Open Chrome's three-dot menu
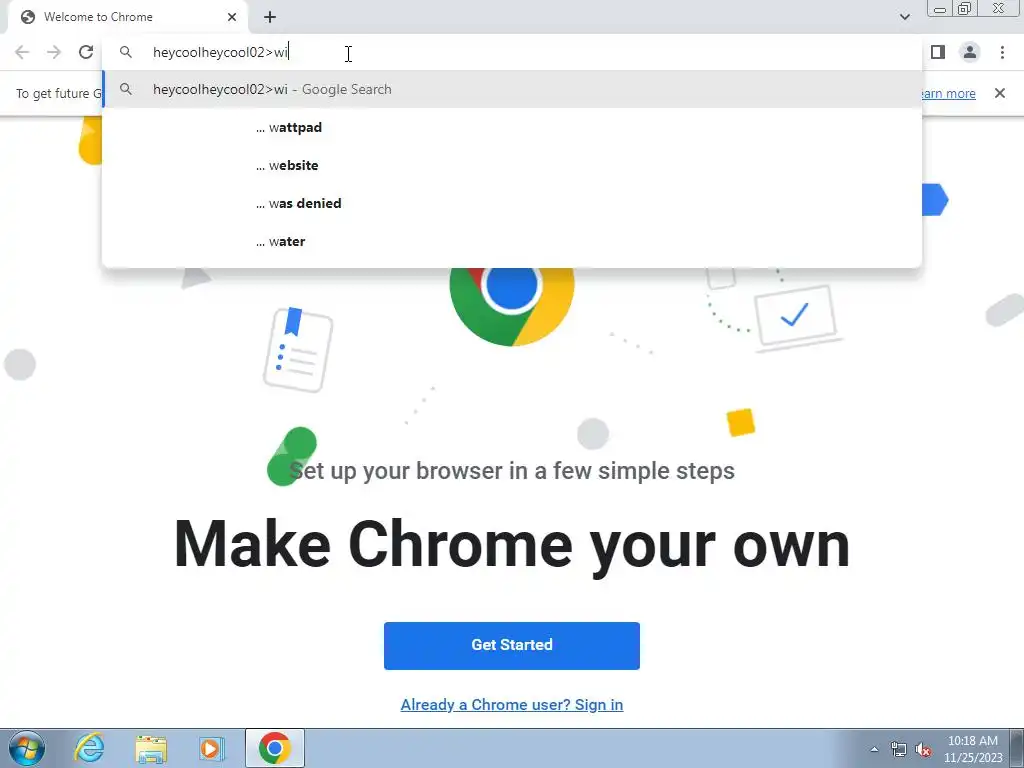The width and height of the screenshot is (1024, 768). pos(1002,52)
